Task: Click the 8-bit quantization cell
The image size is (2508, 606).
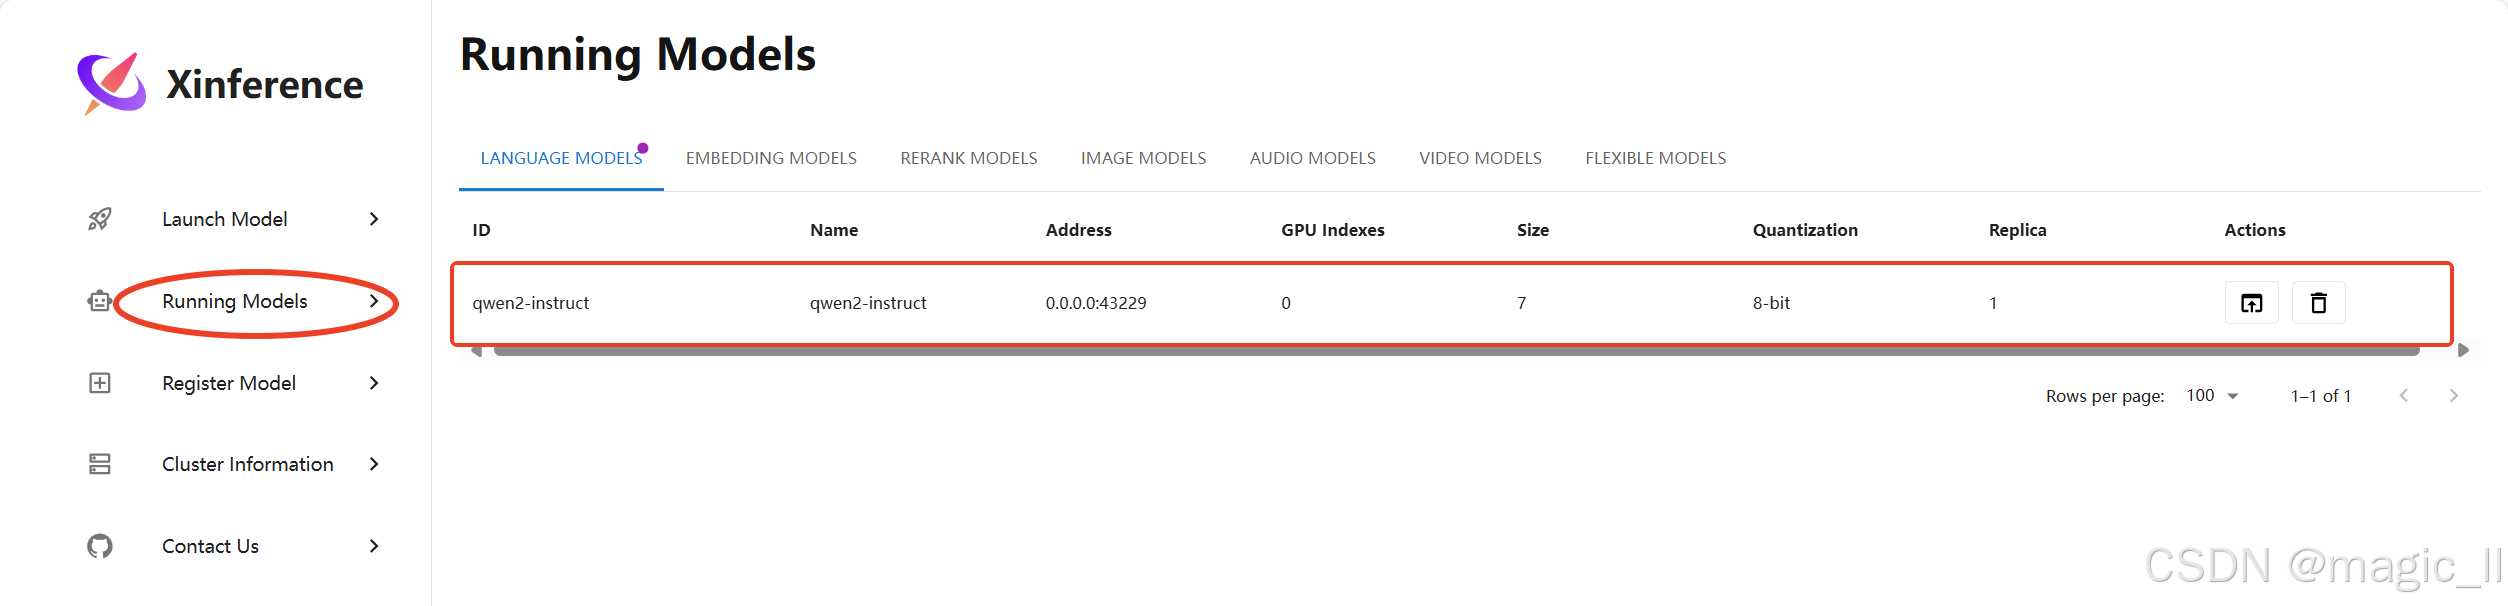Action: 1771,303
